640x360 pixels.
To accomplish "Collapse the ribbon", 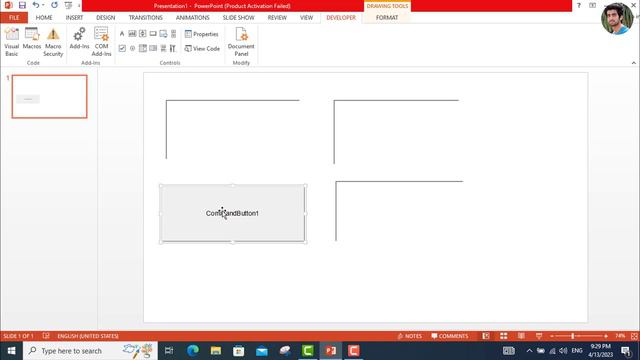I will (x=633, y=62).
